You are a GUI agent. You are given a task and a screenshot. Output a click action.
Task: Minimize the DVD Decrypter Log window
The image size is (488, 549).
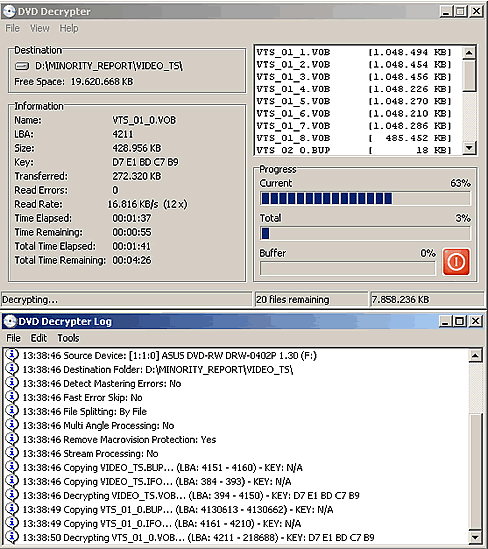(x=446, y=321)
